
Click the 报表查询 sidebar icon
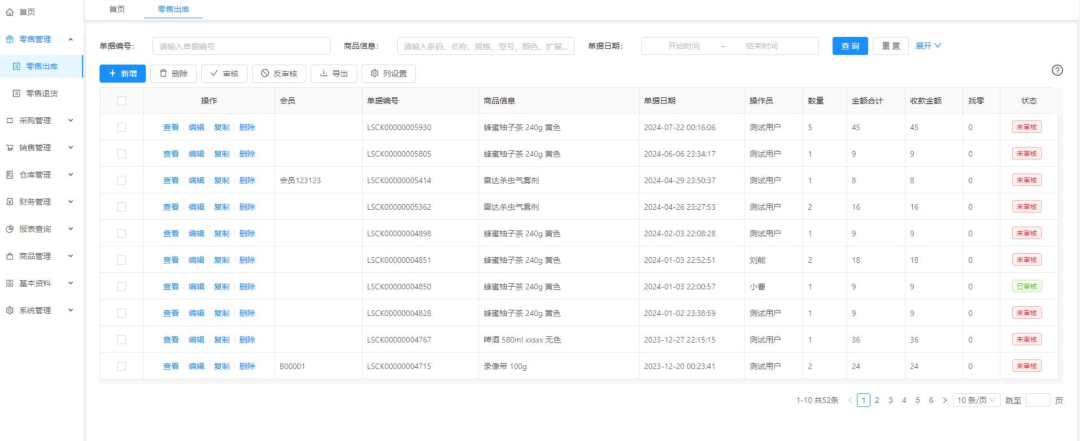point(10,228)
